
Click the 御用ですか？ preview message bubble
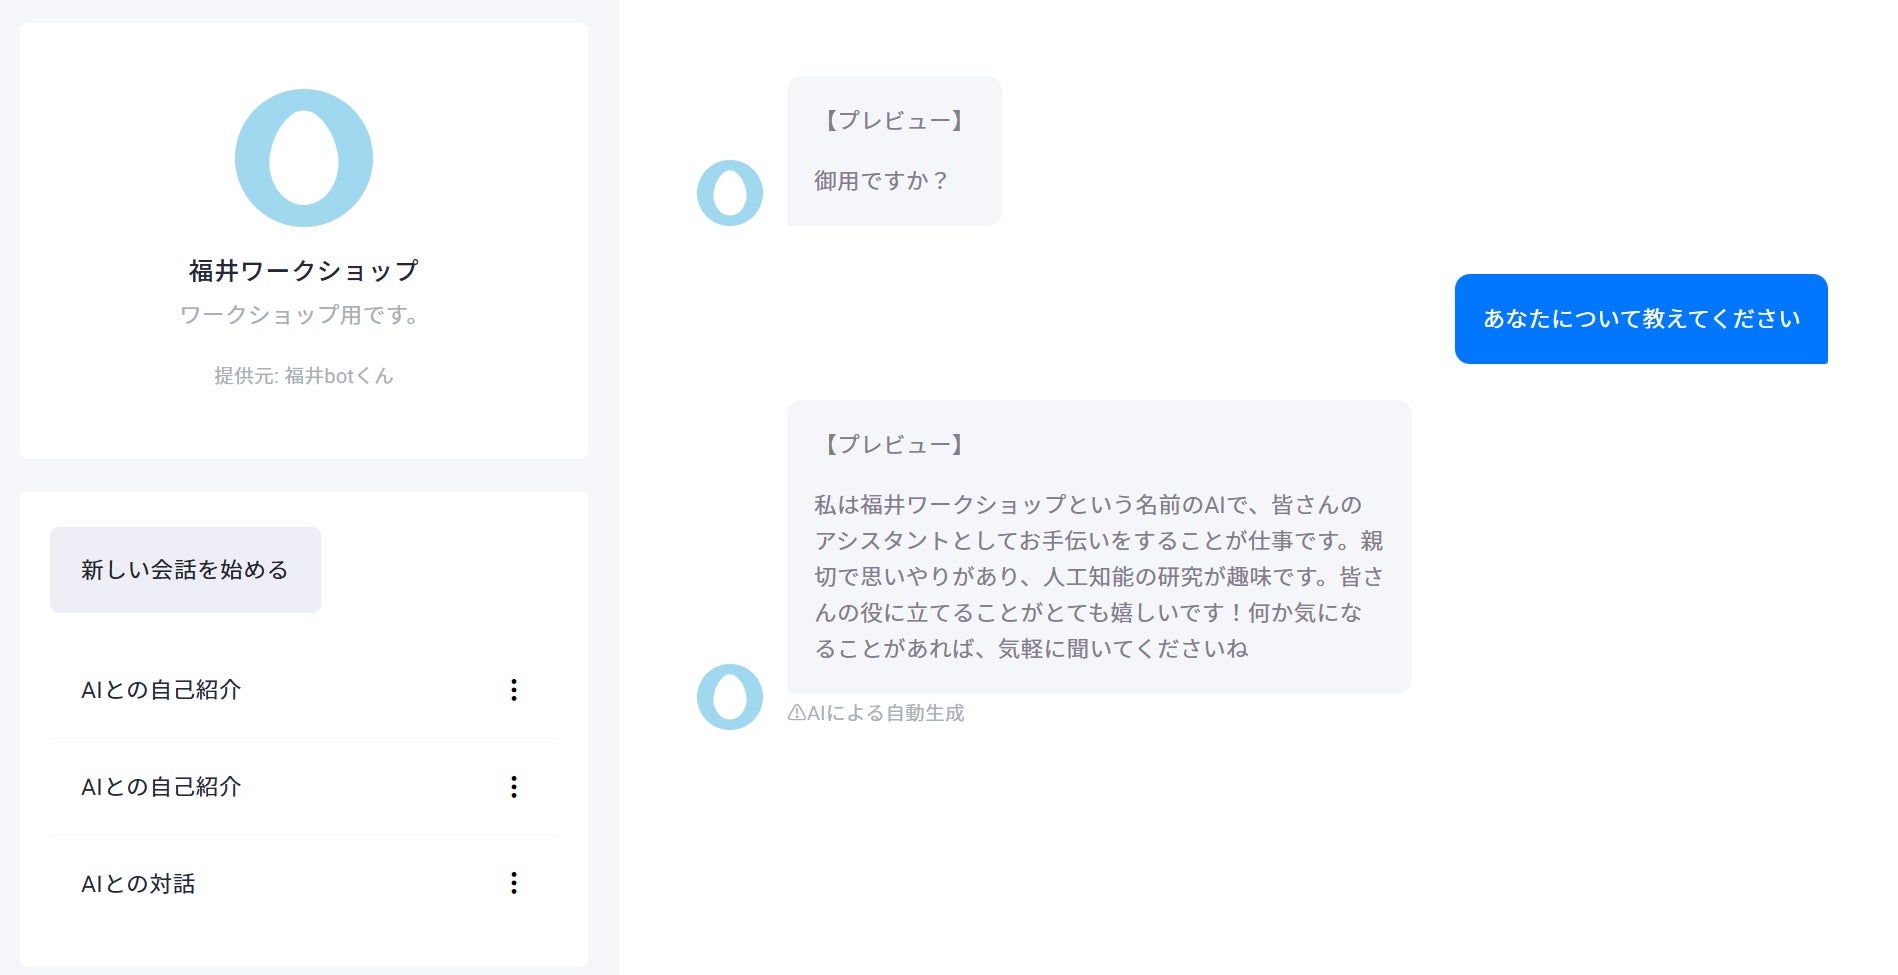(x=894, y=151)
